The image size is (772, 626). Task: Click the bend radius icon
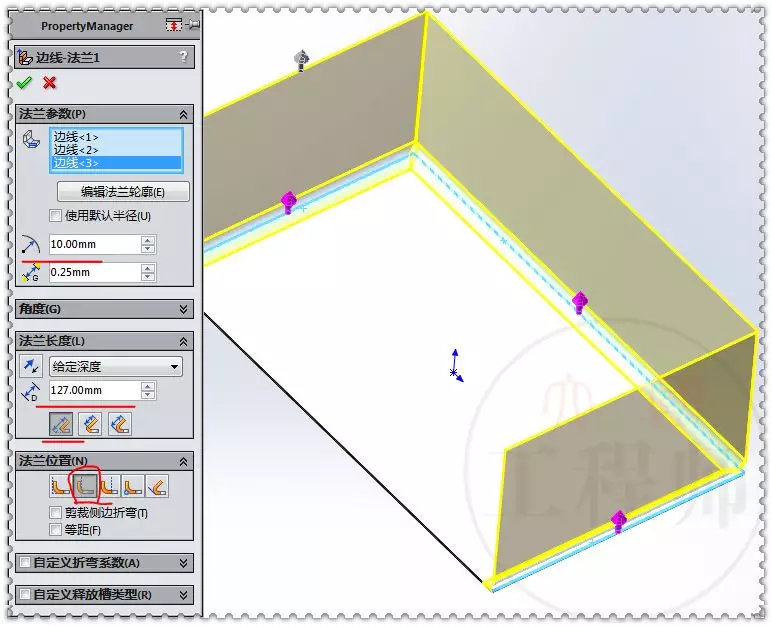[x=31, y=244]
